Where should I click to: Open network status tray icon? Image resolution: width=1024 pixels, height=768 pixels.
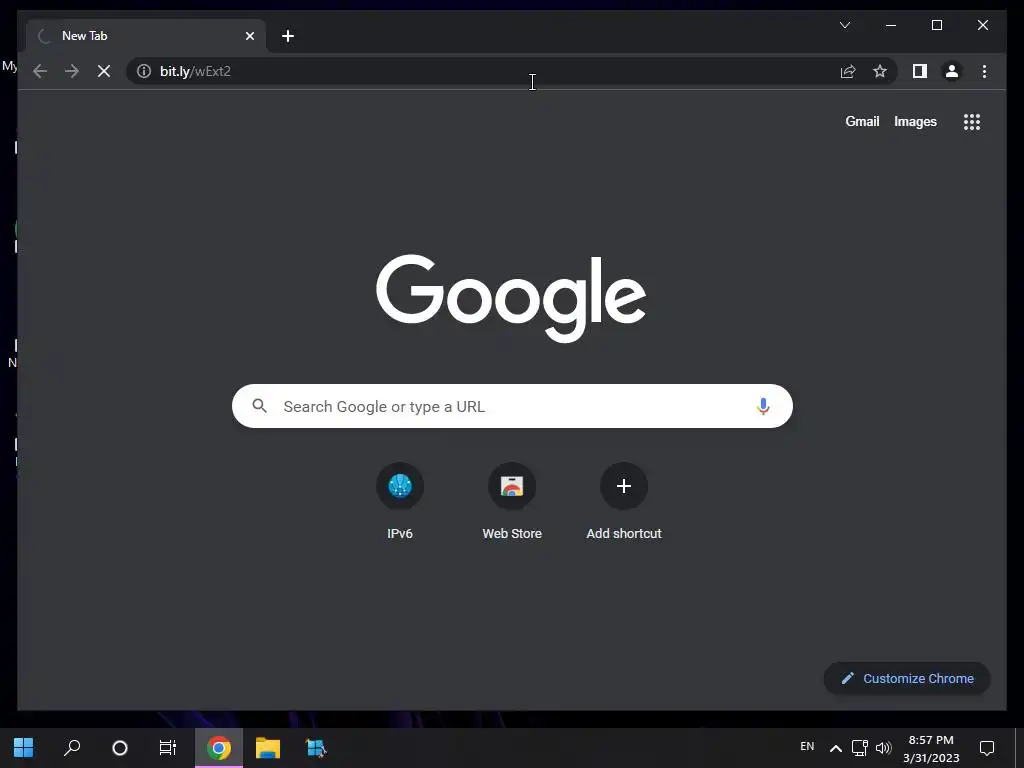[x=859, y=748]
